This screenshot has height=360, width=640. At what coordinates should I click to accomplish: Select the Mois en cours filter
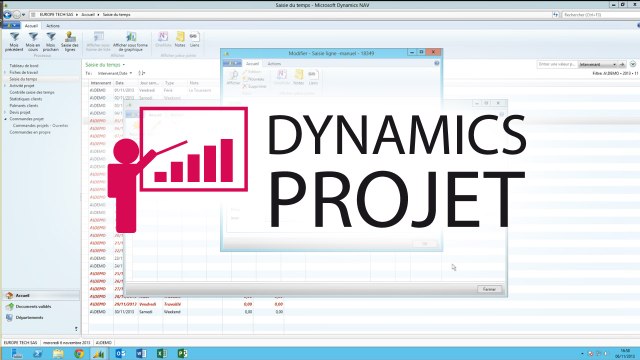(33, 42)
